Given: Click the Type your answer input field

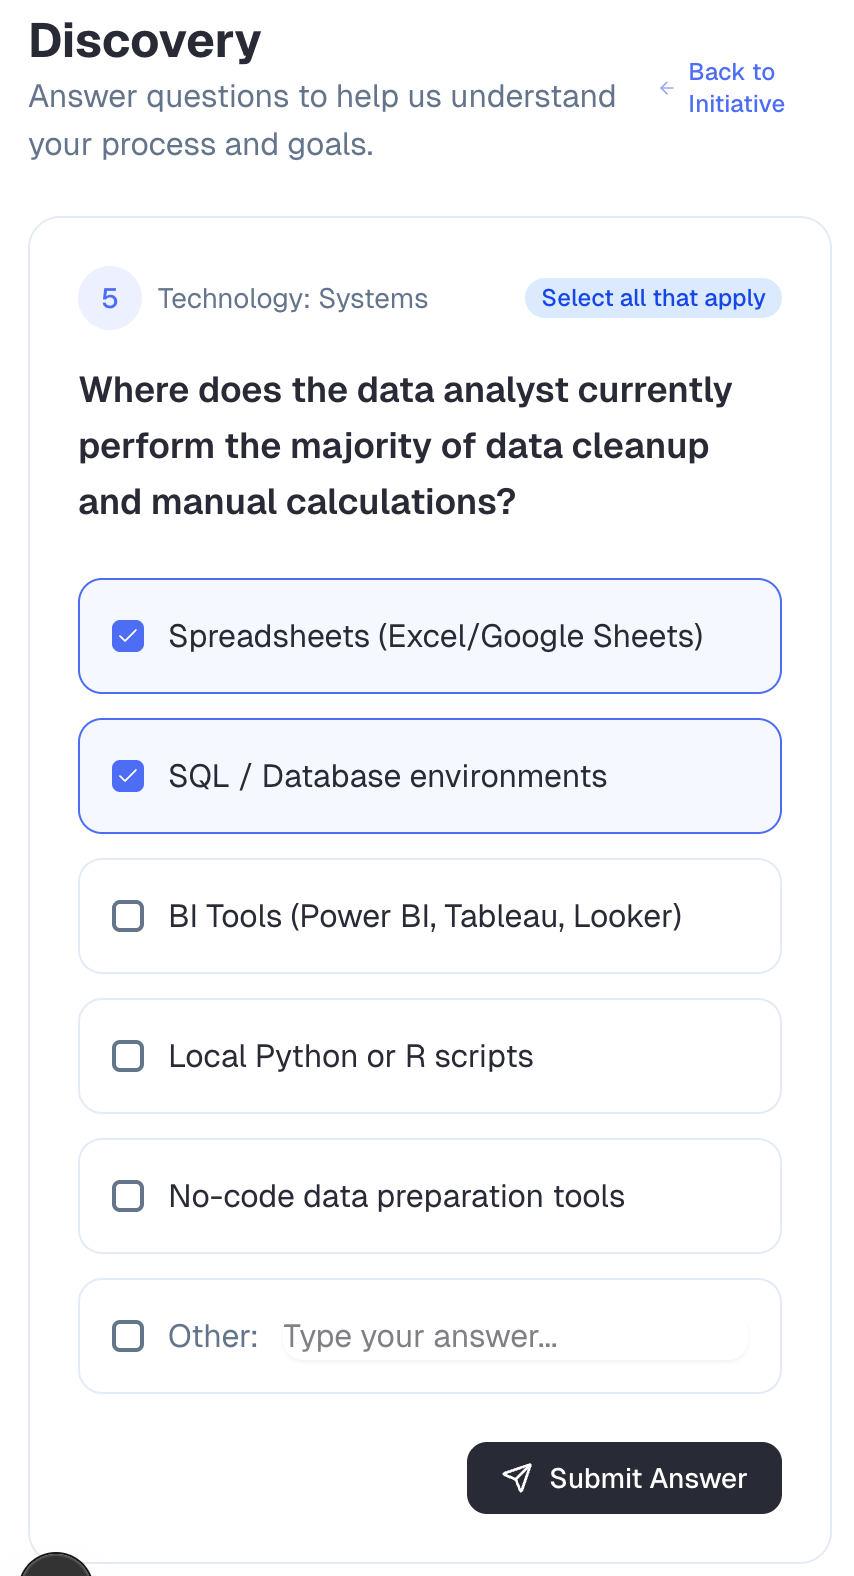Looking at the screenshot, I should click(513, 1335).
